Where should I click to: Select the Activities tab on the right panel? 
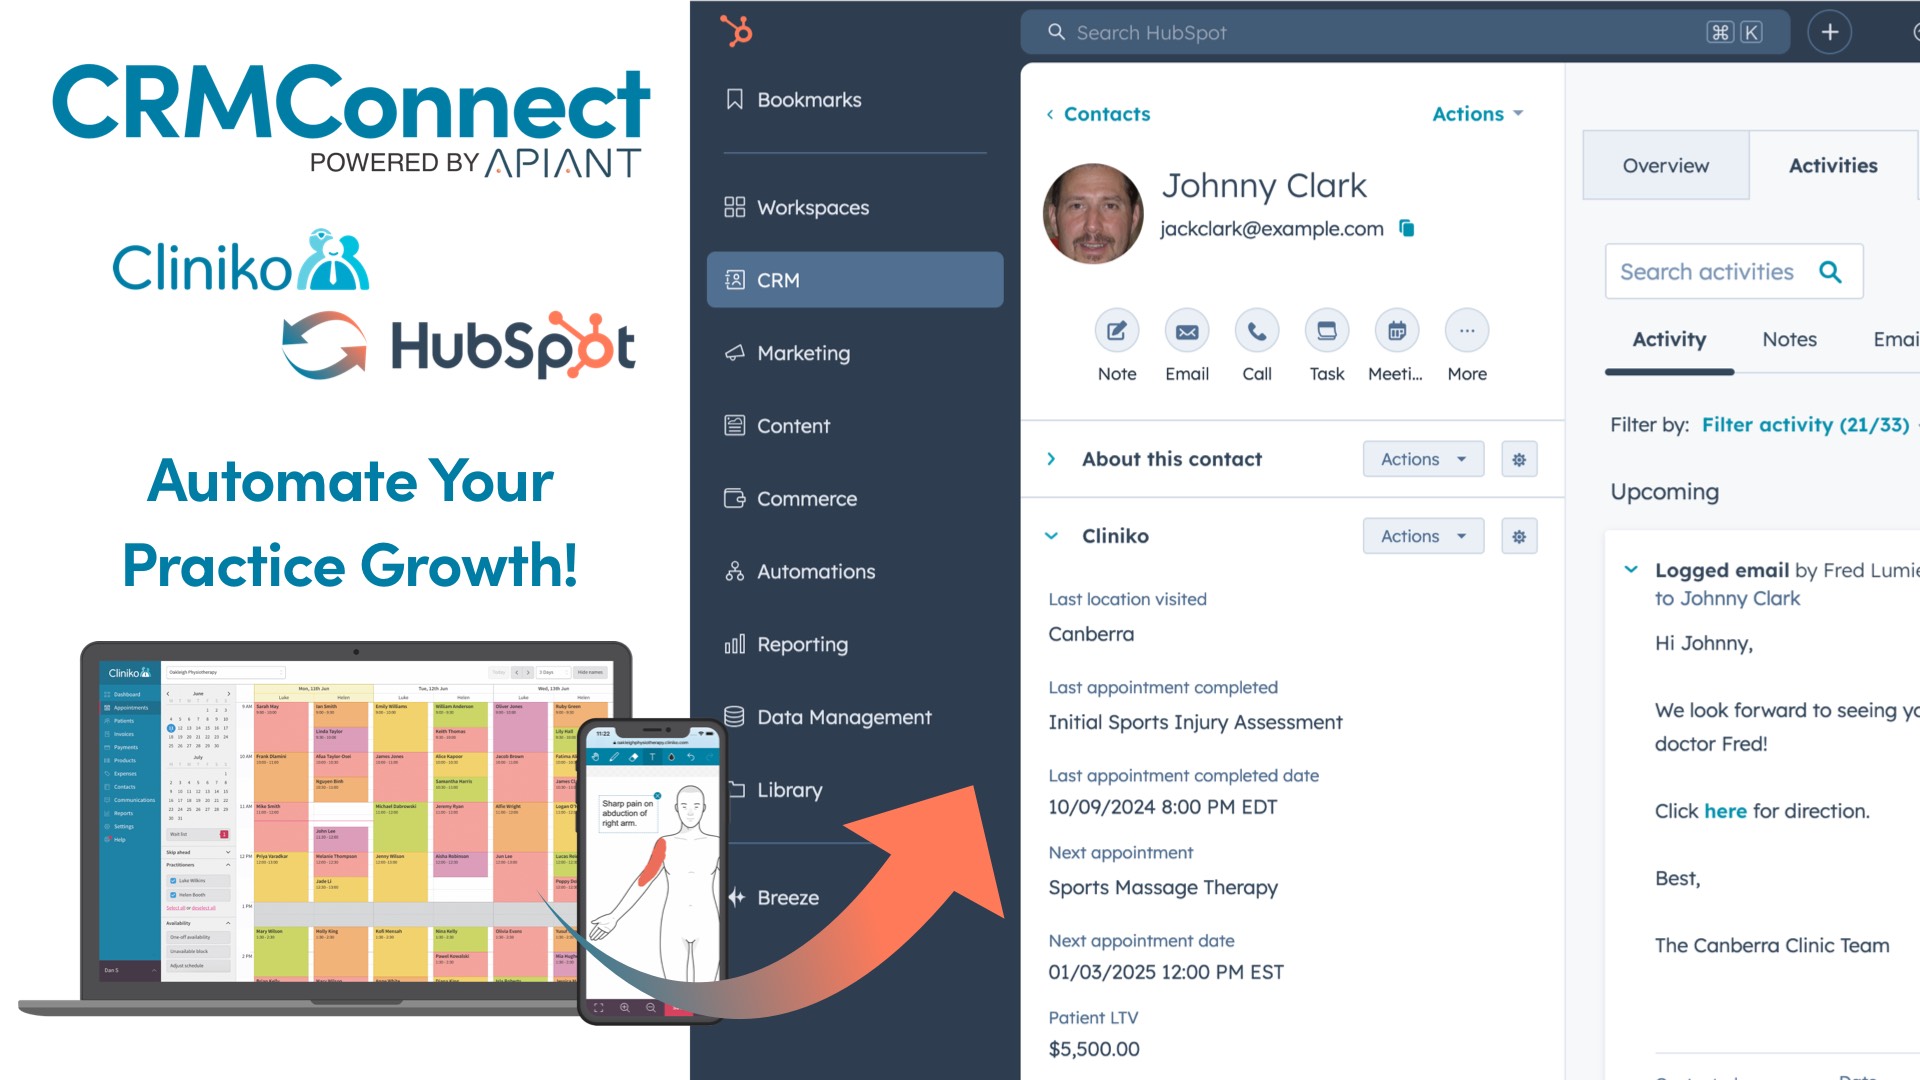pos(1833,166)
